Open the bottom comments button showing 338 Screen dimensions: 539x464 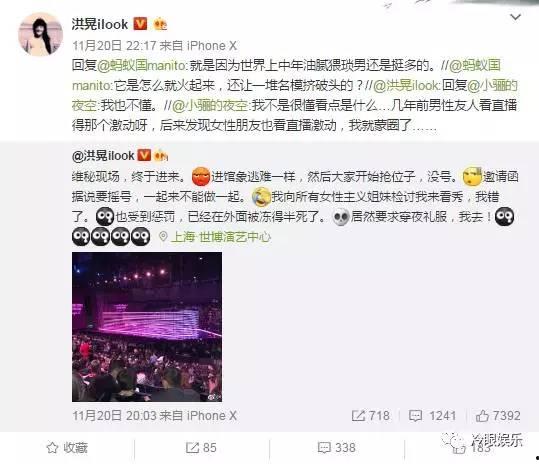pyautogui.click(x=336, y=448)
